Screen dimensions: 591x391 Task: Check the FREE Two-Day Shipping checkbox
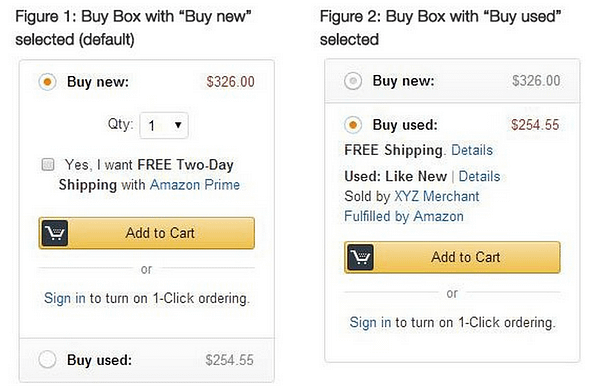47,164
